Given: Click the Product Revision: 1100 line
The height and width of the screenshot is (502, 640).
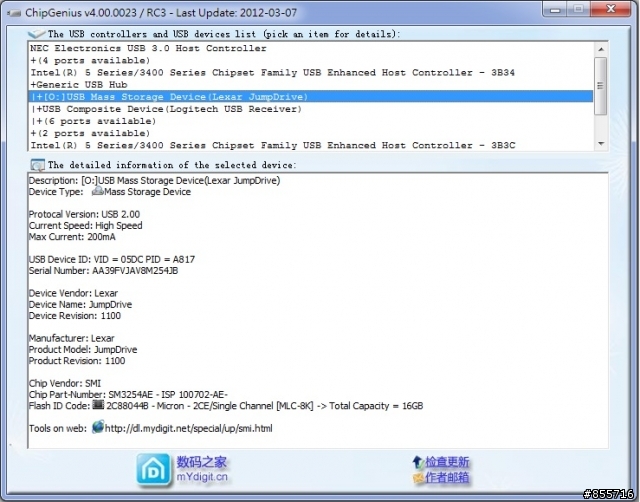Looking at the screenshot, I should coord(77,361).
